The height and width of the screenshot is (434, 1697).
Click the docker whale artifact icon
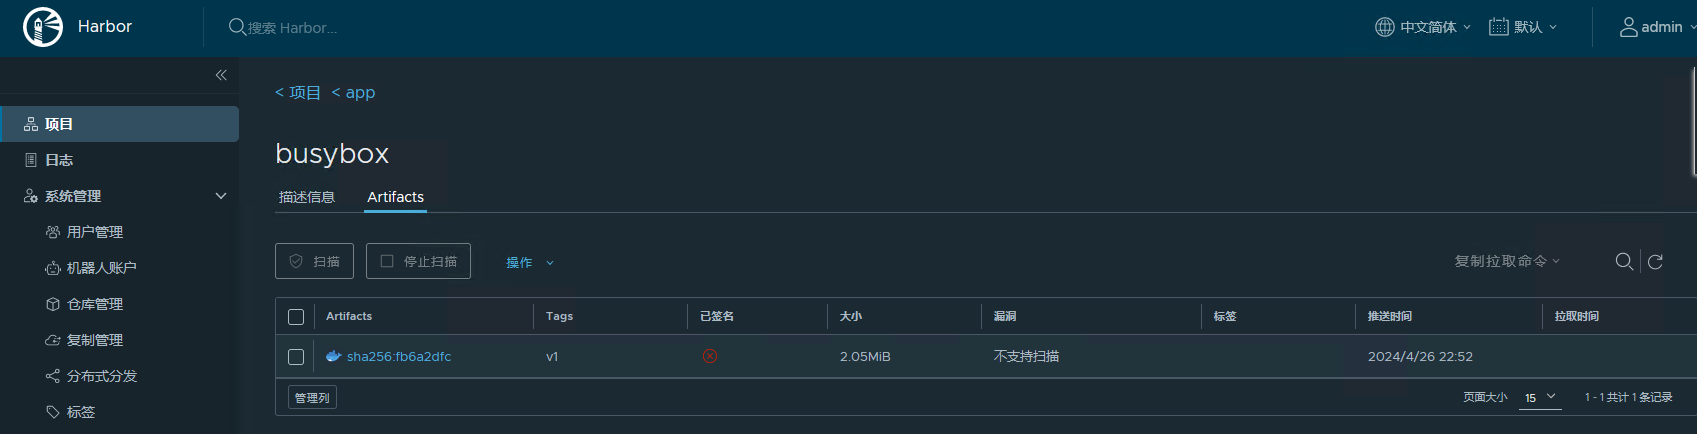[x=334, y=356]
